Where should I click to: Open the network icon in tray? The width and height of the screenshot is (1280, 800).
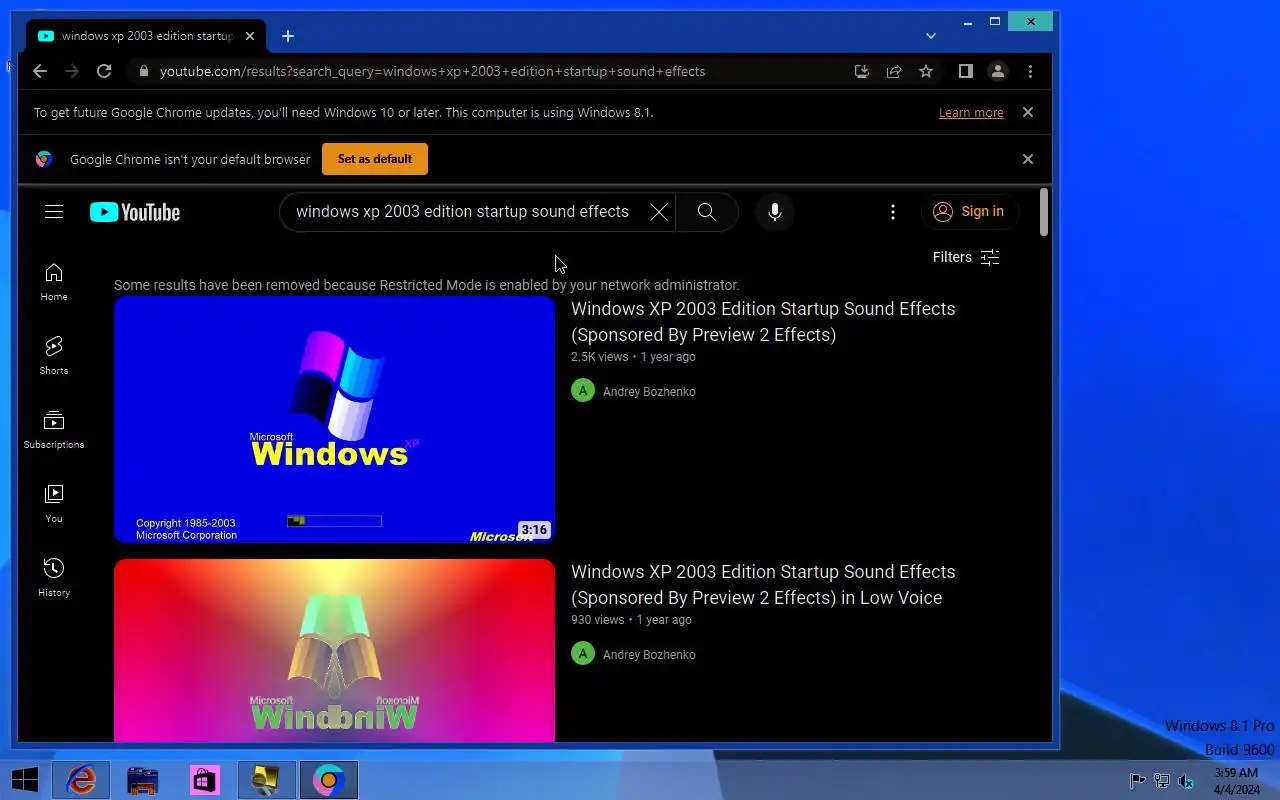(x=1162, y=781)
